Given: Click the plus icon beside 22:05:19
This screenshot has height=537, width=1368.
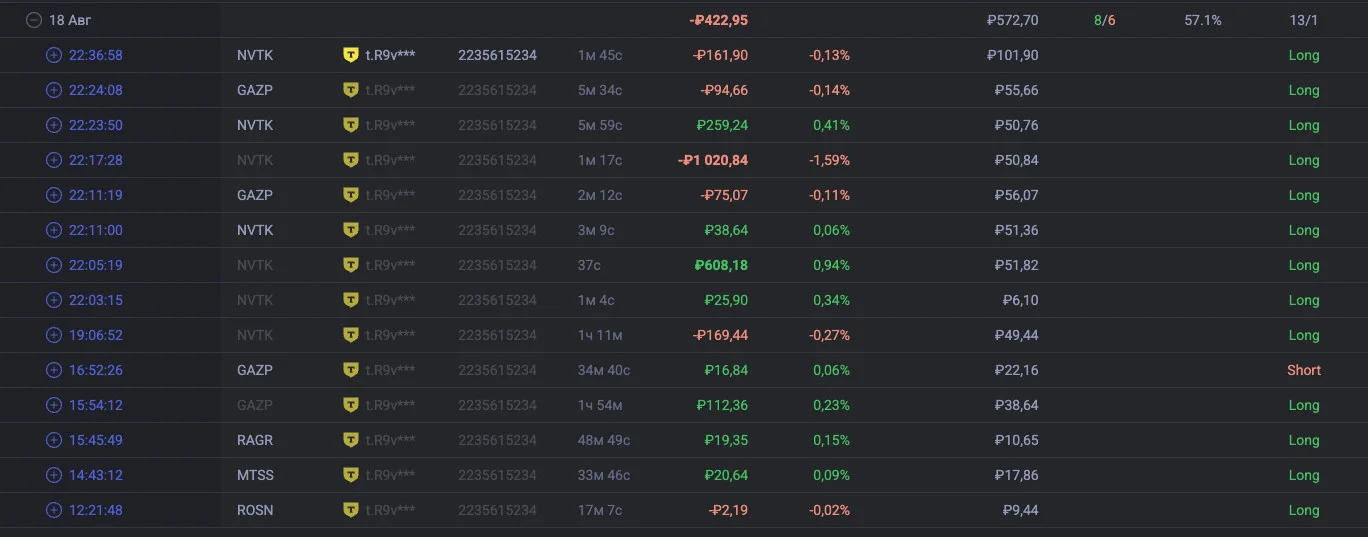Looking at the screenshot, I should [x=54, y=265].
